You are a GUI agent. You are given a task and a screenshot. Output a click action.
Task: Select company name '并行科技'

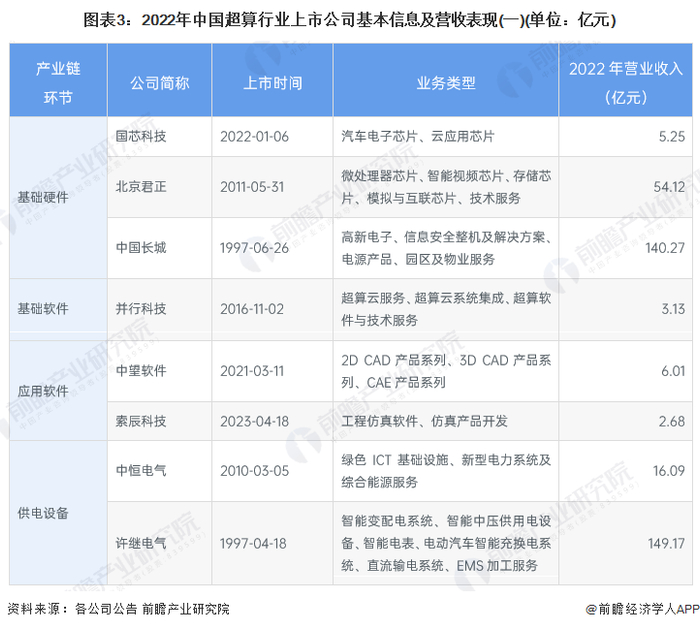pyautogui.click(x=141, y=308)
